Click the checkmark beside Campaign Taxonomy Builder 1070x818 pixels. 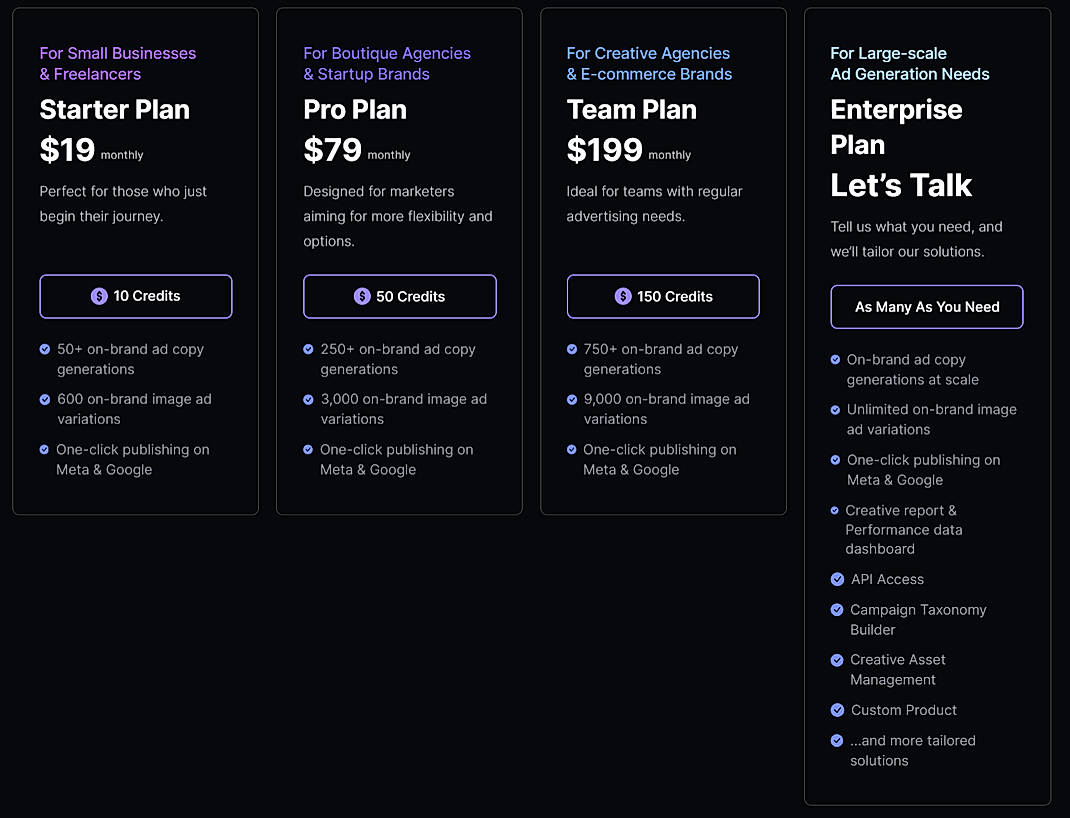(x=836, y=610)
